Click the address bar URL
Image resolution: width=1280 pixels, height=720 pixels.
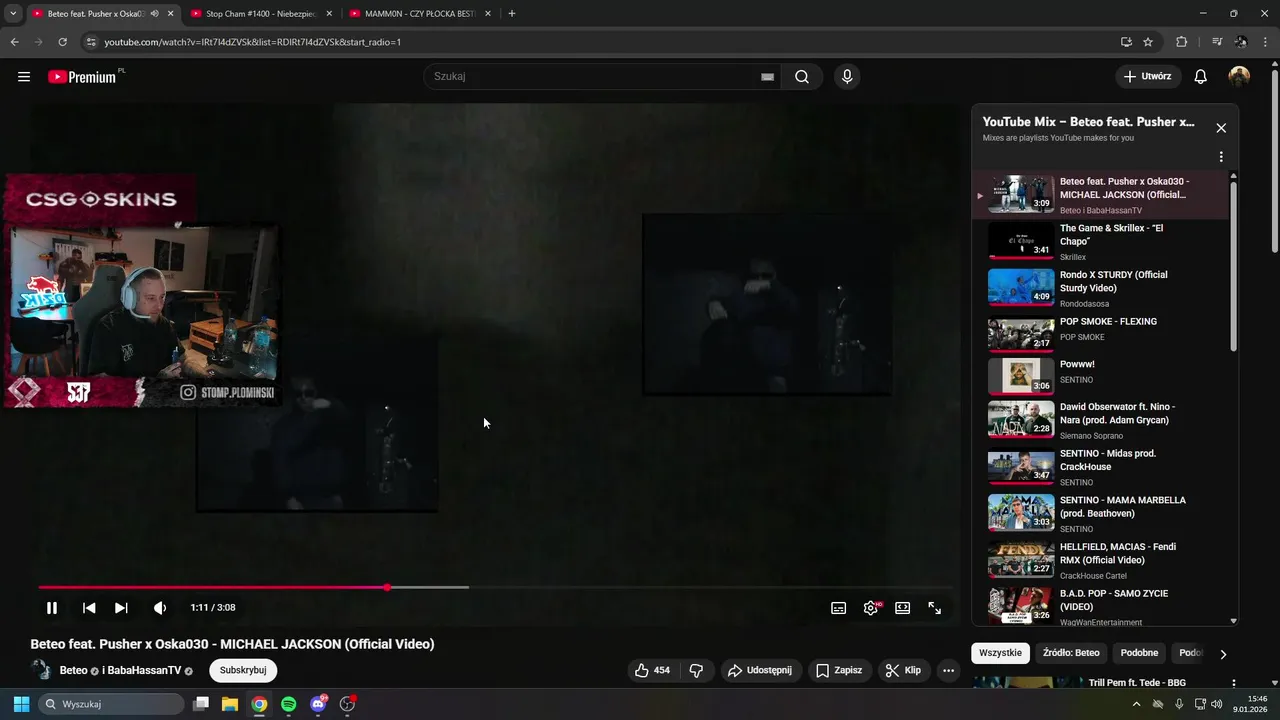(253, 42)
